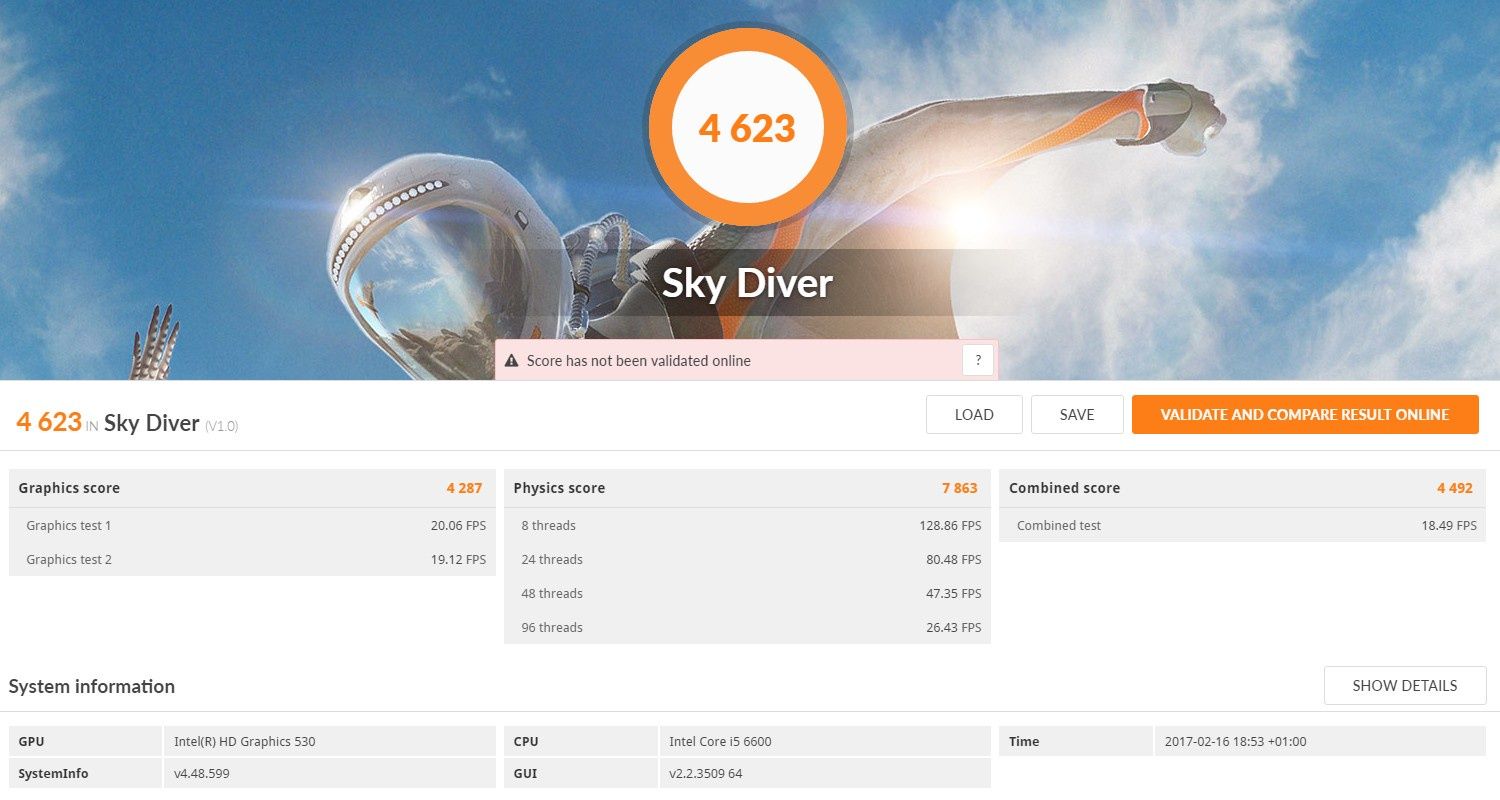Click the 18.49 FPS value
This screenshot has height=800, width=1500.
[x=1449, y=525]
